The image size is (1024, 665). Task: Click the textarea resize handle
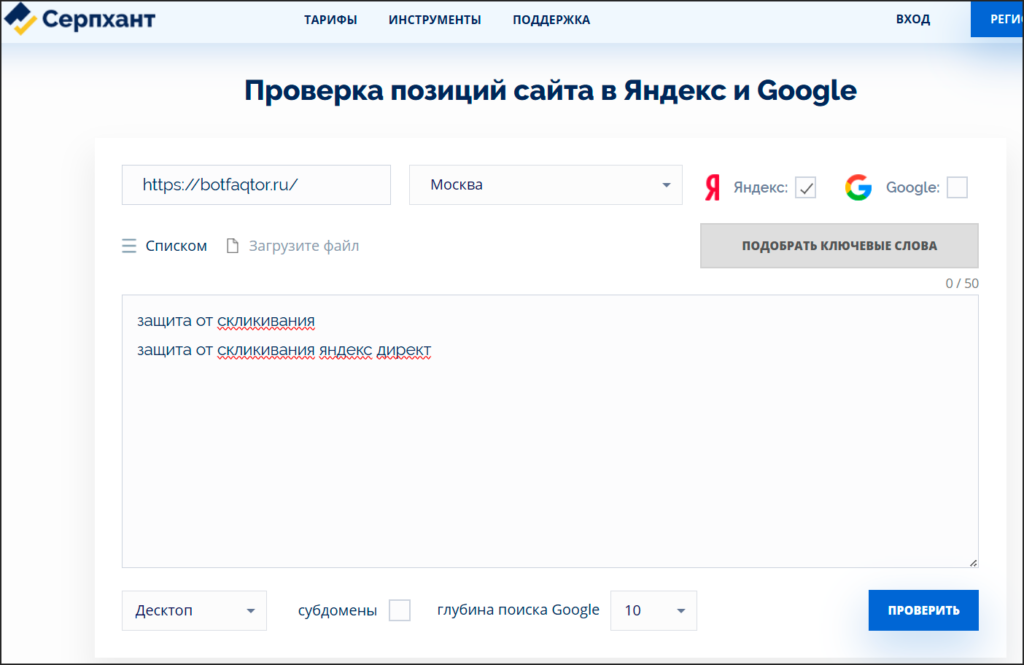(973, 562)
